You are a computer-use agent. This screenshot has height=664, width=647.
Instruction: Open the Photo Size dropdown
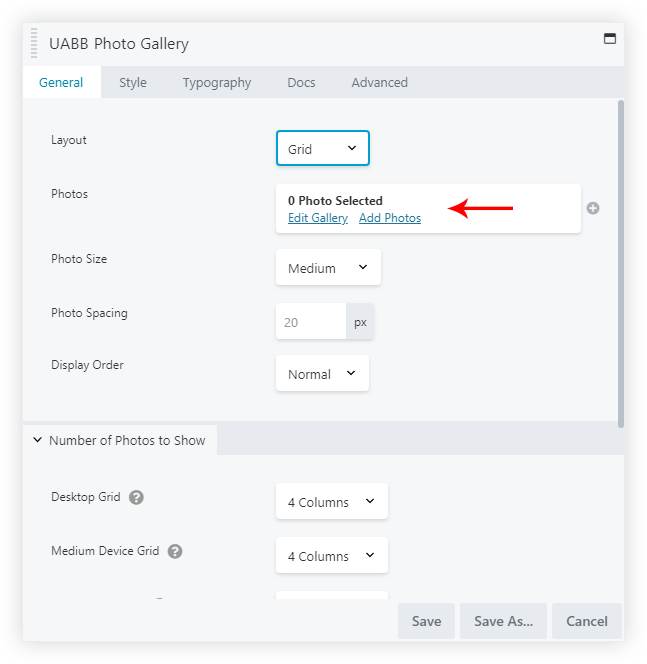328,268
